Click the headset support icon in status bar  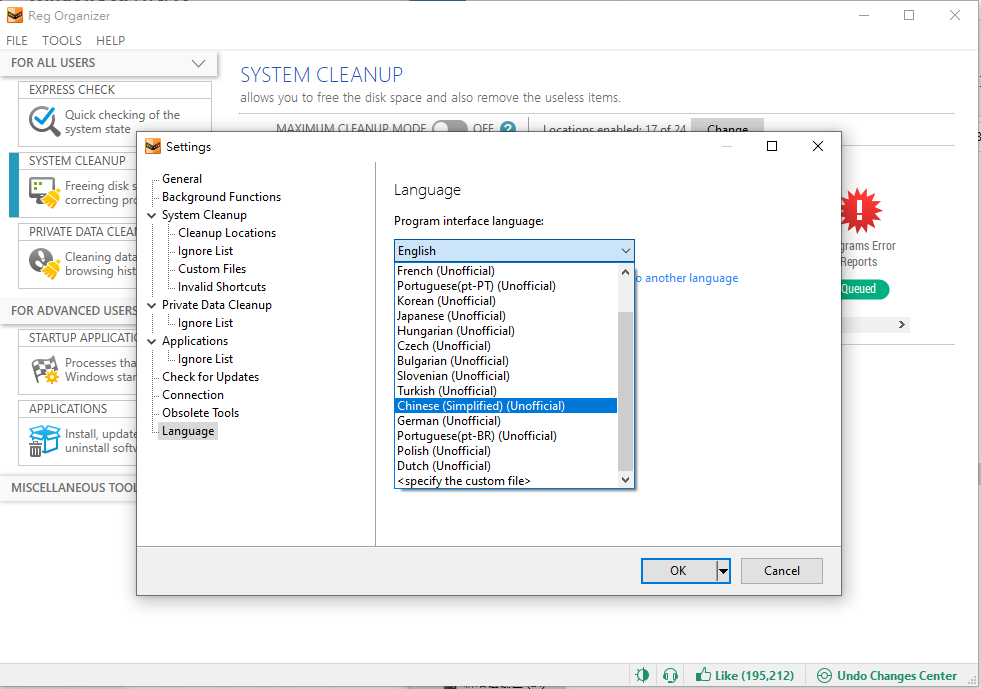coord(671,676)
